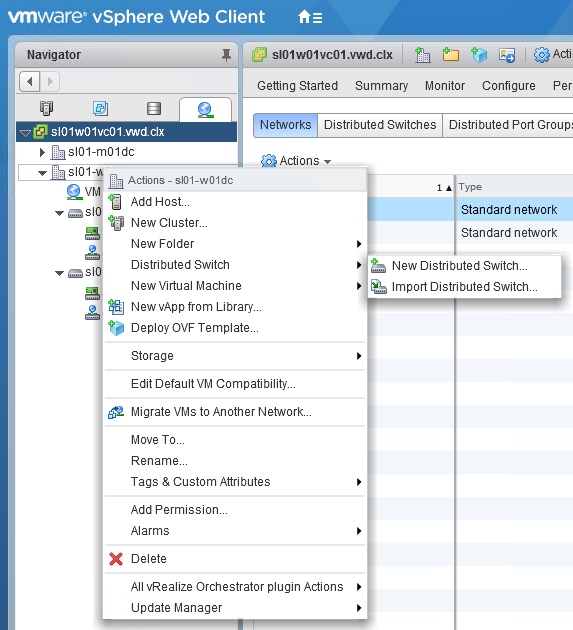Switch to Hosts and Clusters navigator view
The image size is (573, 630).
[47, 108]
